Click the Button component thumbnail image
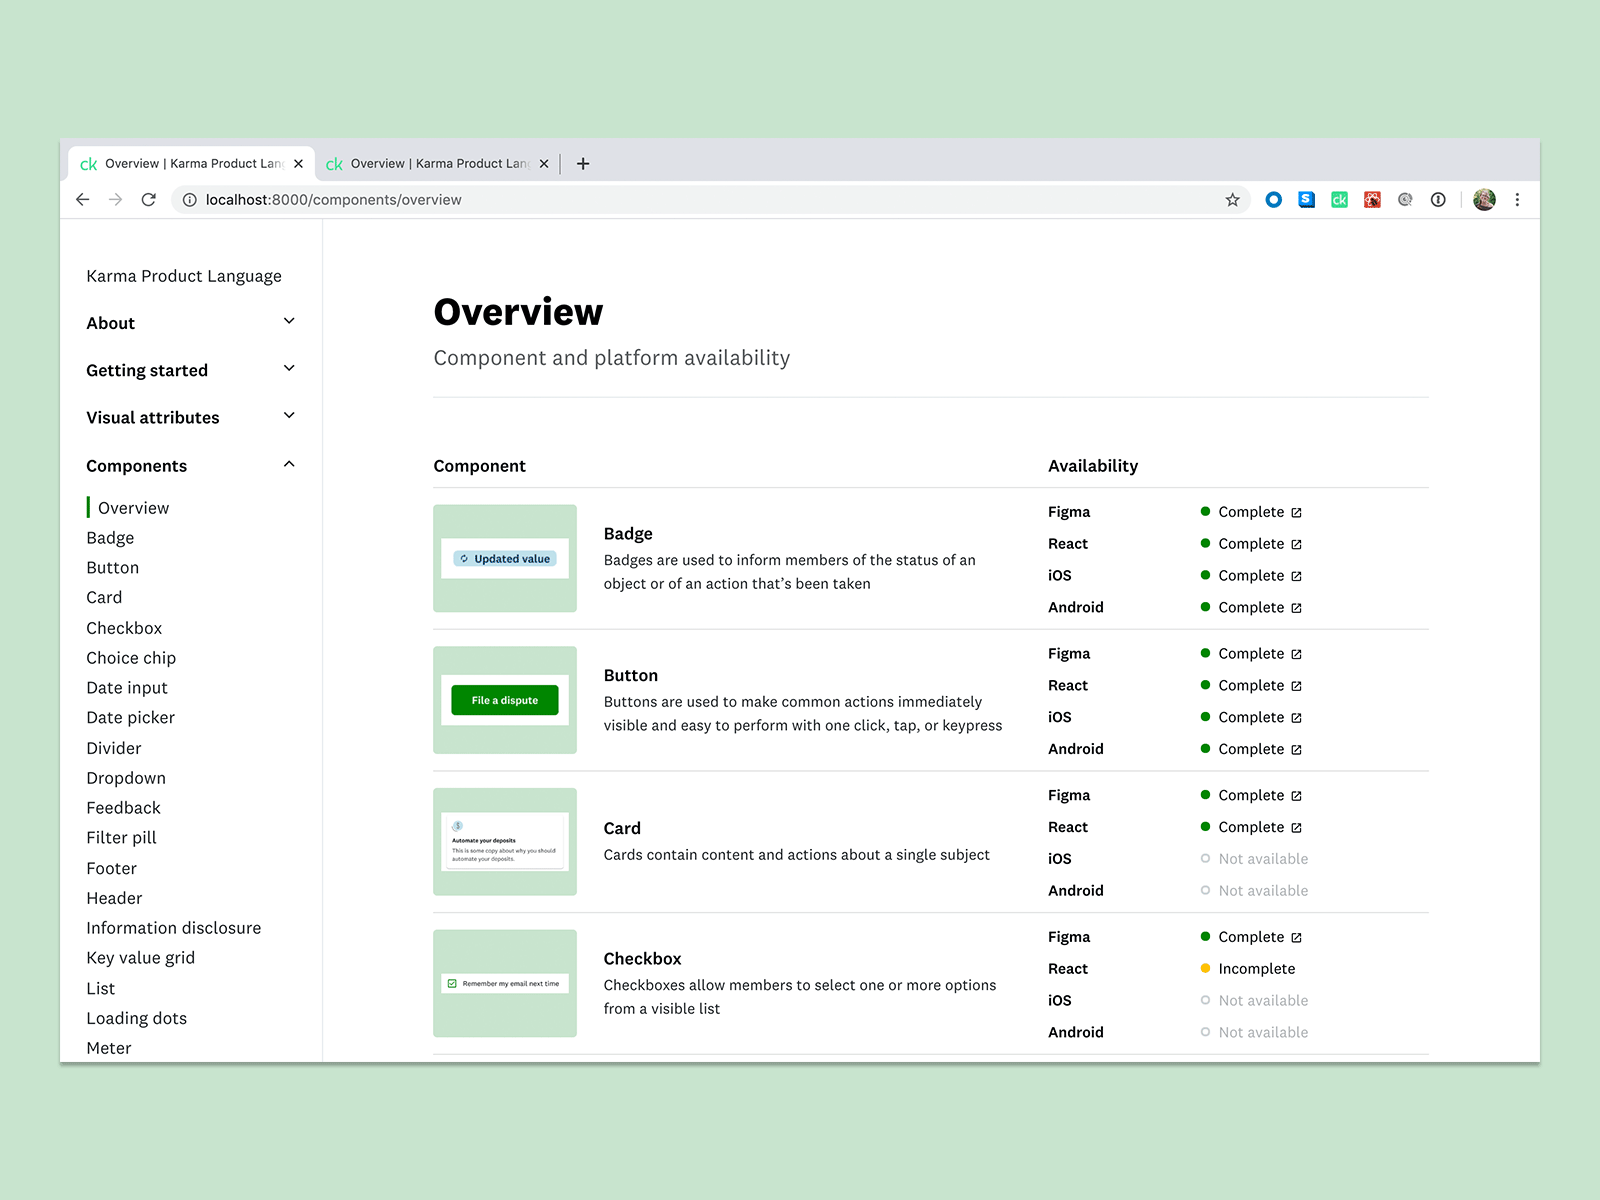This screenshot has width=1600, height=1200. coord(504,700)
